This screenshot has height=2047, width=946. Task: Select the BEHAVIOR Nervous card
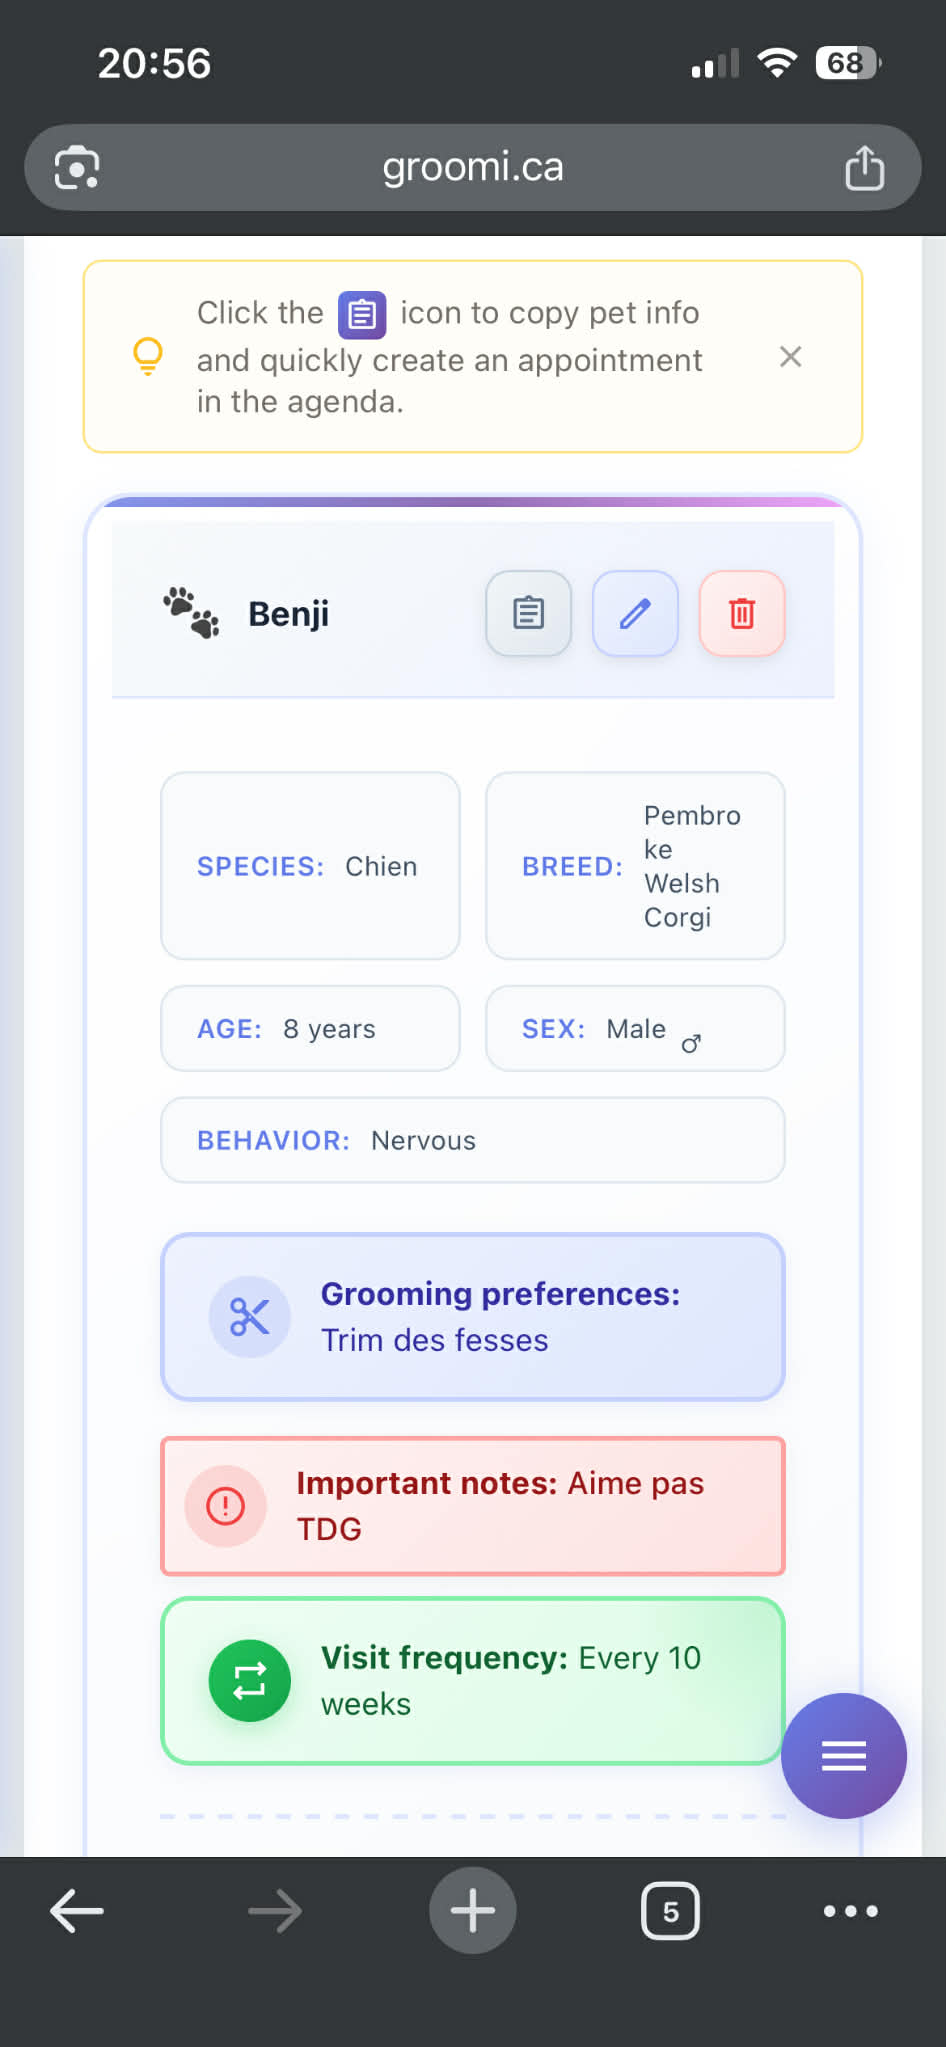point(472,1139)
